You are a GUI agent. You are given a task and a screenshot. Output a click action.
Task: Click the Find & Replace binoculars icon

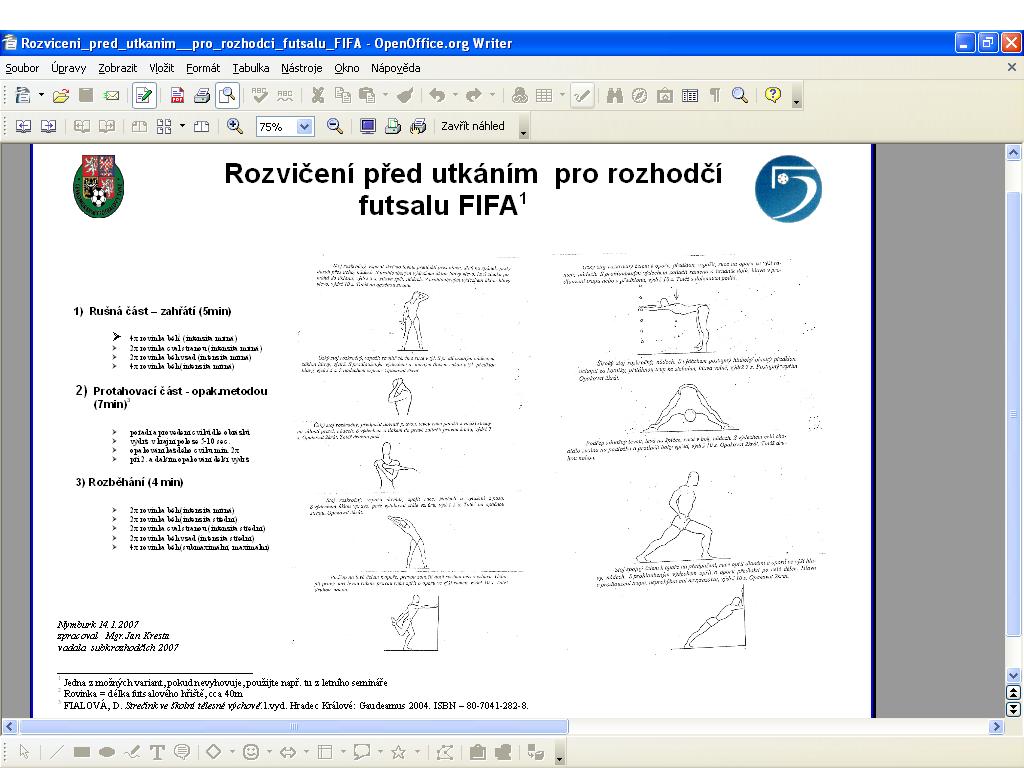coord(615,96)
